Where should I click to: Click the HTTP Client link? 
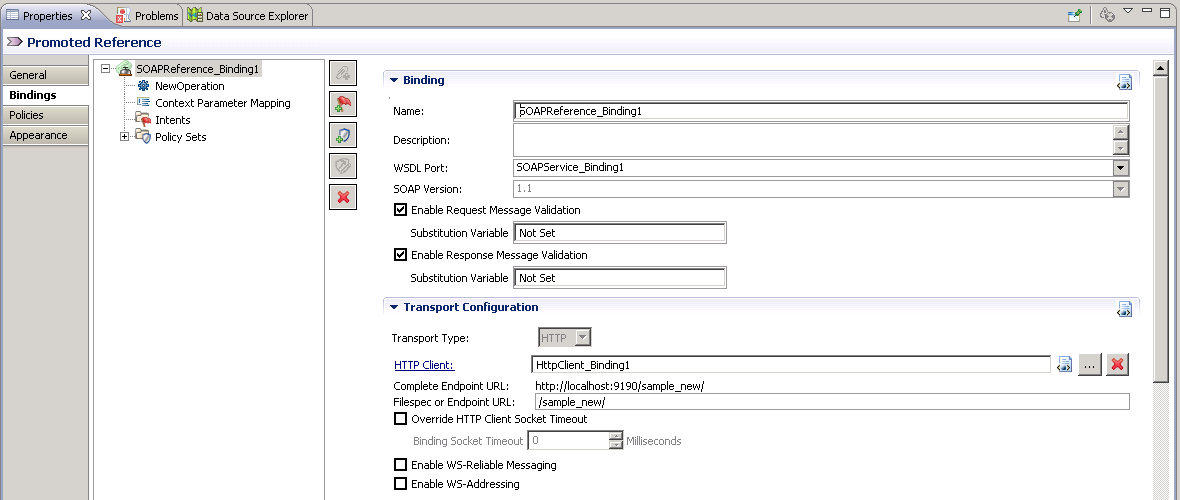pos(424,365)
